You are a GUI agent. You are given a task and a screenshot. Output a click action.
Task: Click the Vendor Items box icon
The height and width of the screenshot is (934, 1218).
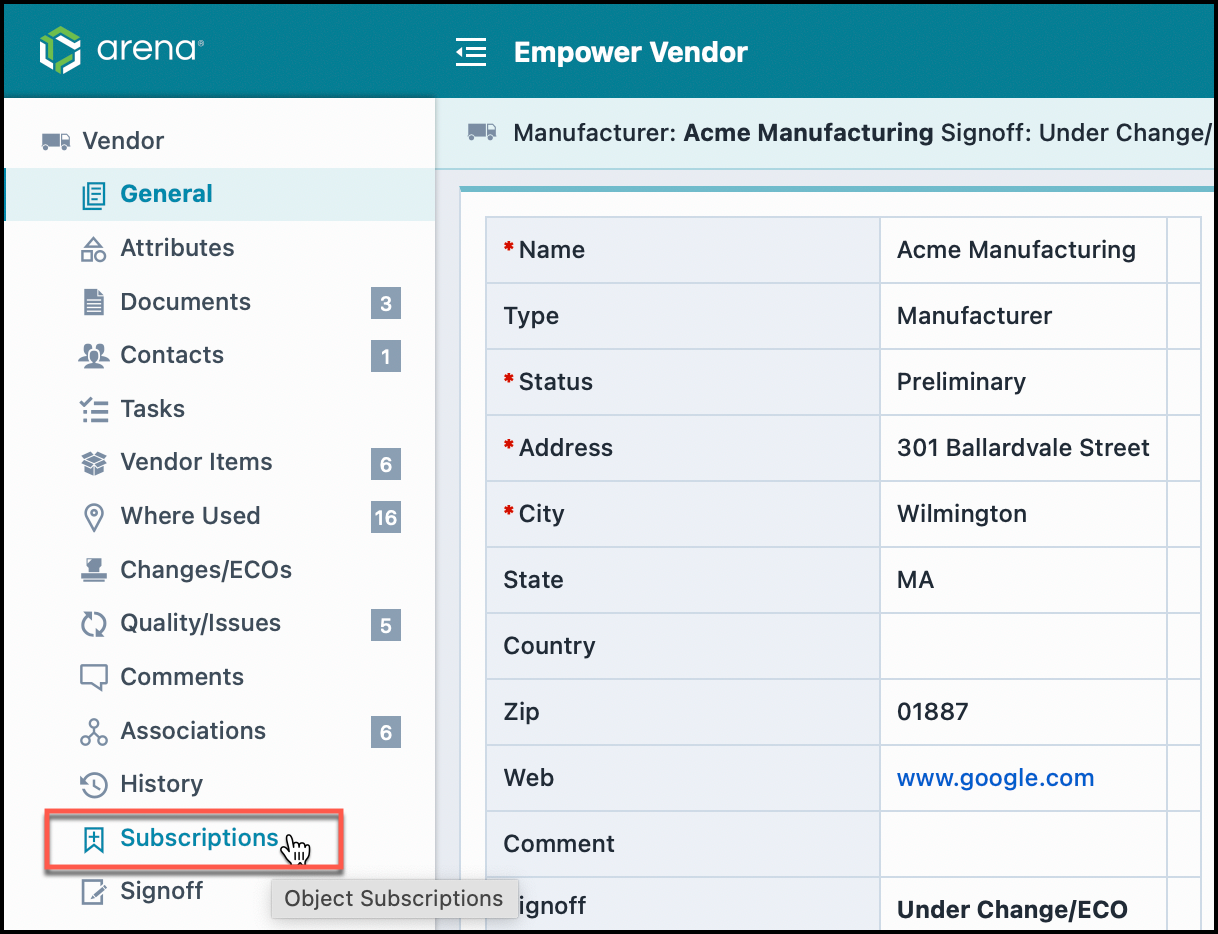pyautogui.click(x=93, y=463)
